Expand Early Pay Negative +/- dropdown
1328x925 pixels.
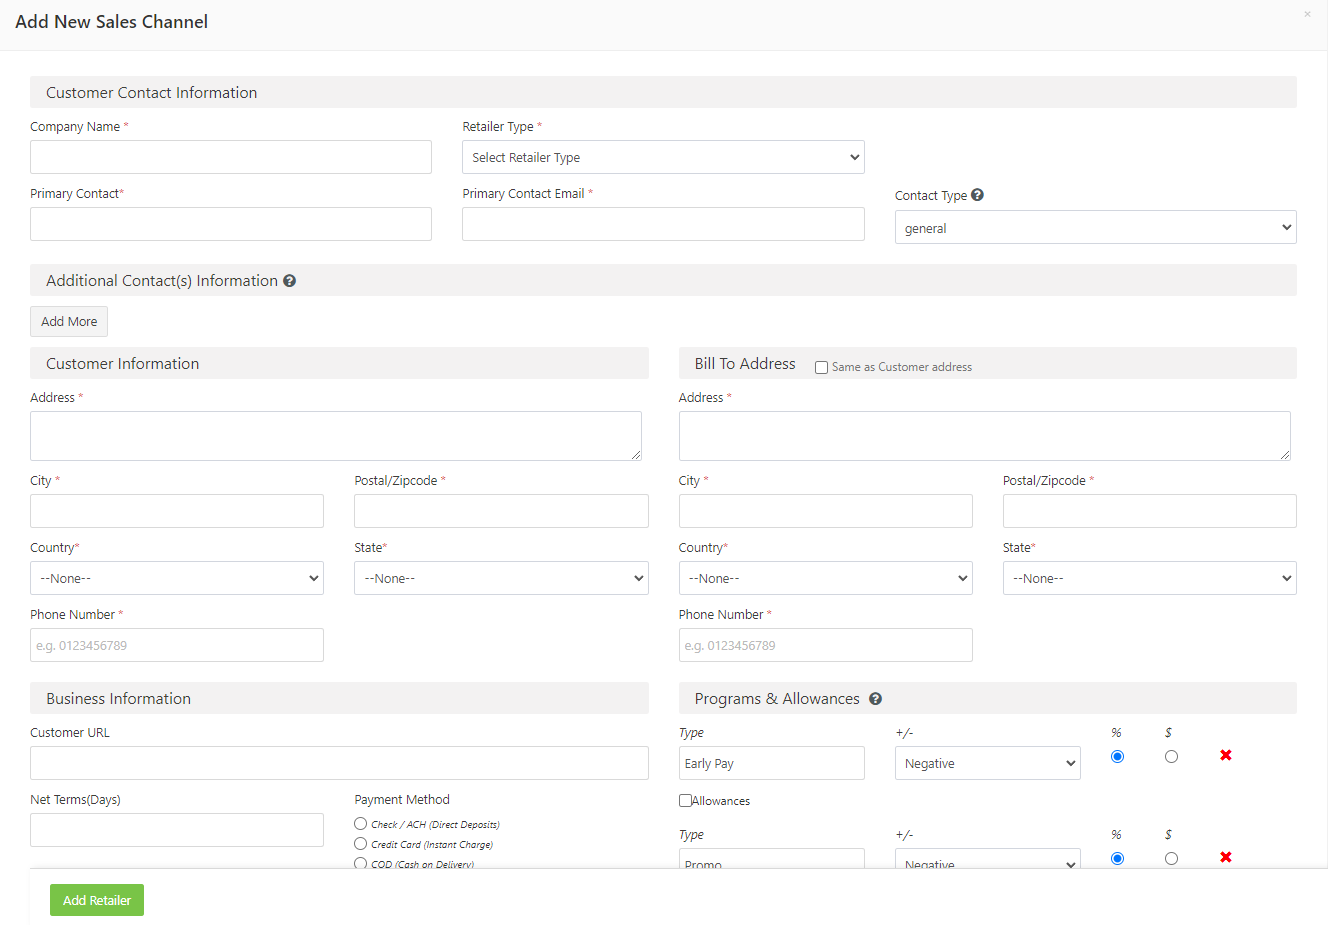tap(987, 763)
